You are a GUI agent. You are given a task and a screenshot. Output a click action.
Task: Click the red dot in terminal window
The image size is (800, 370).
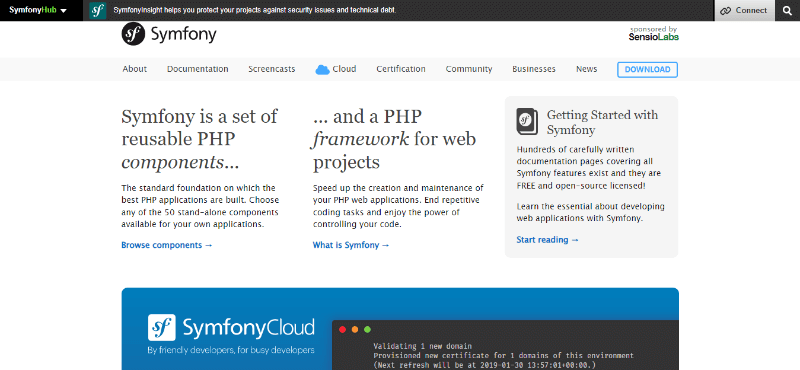point(342,330)
